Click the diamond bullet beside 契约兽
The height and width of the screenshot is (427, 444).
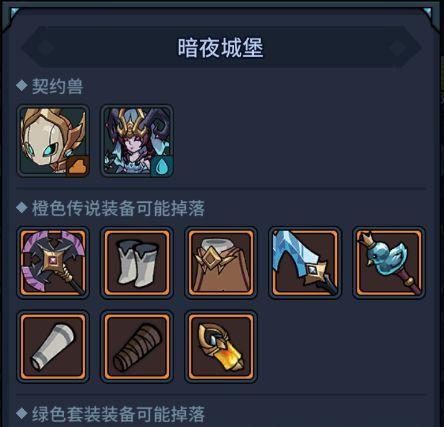pyautogui.click(x=22, y=86)
